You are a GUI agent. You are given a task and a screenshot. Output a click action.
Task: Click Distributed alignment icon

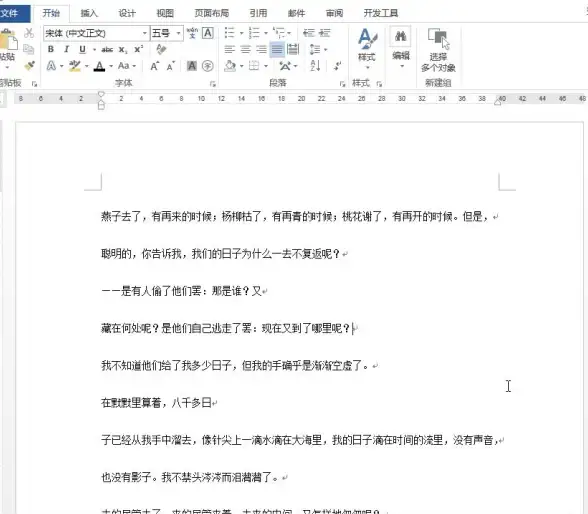[293, 49]
